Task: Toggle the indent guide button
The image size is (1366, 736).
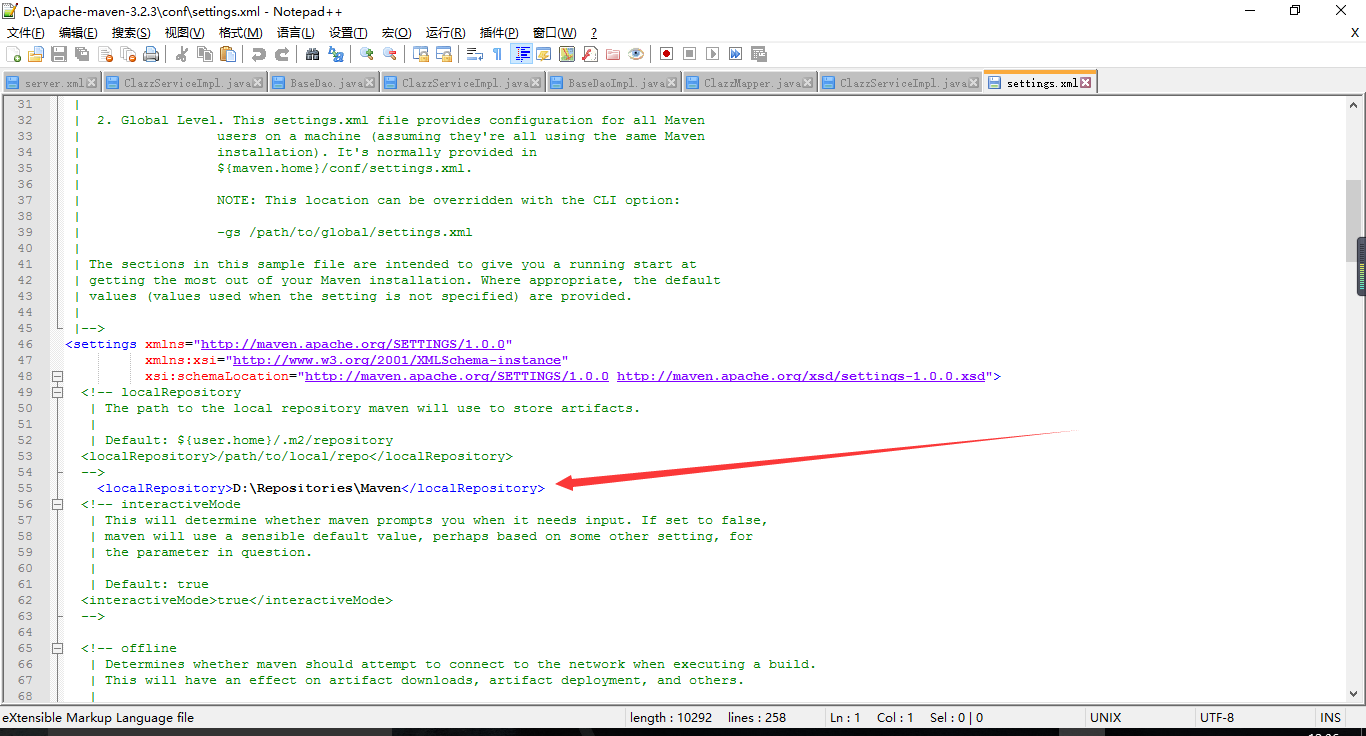Action: click(x=521, y=54)
